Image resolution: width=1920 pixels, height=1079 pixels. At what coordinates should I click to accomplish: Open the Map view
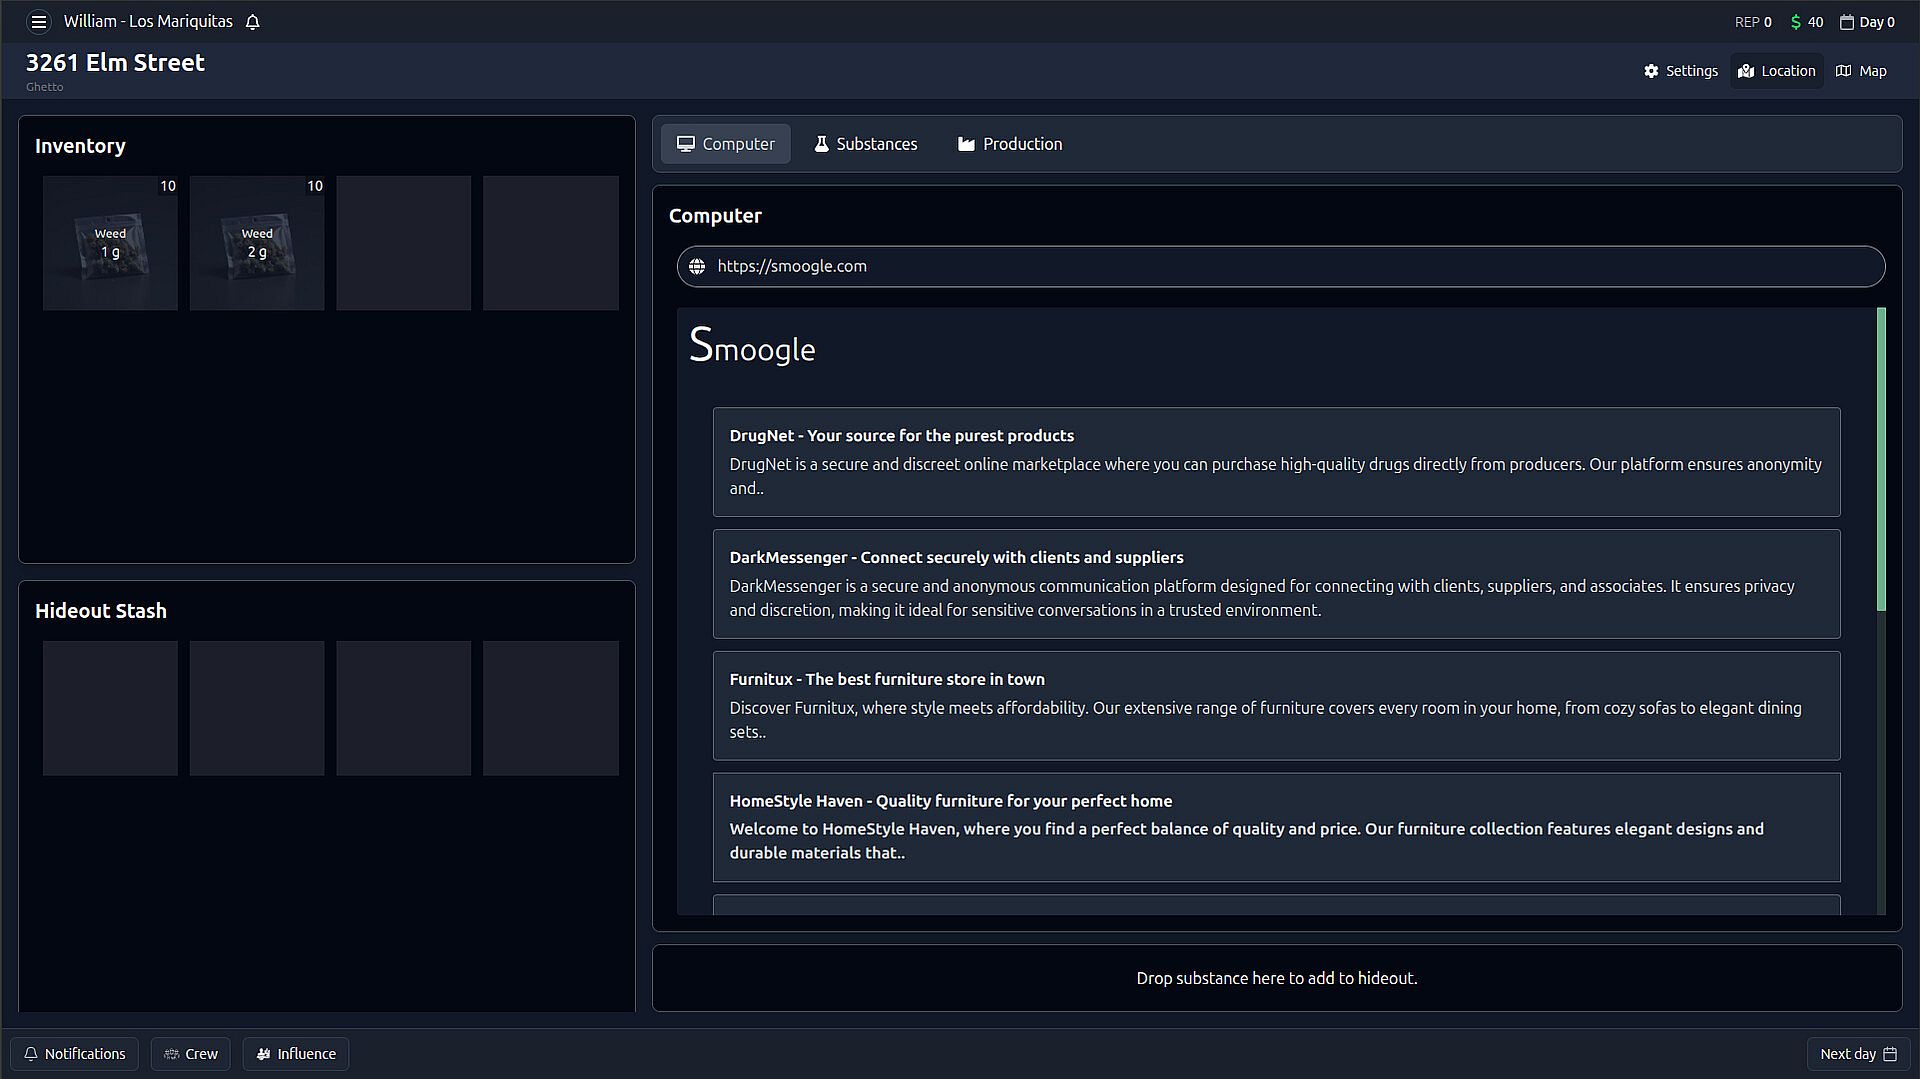(x=1861, y=71)
